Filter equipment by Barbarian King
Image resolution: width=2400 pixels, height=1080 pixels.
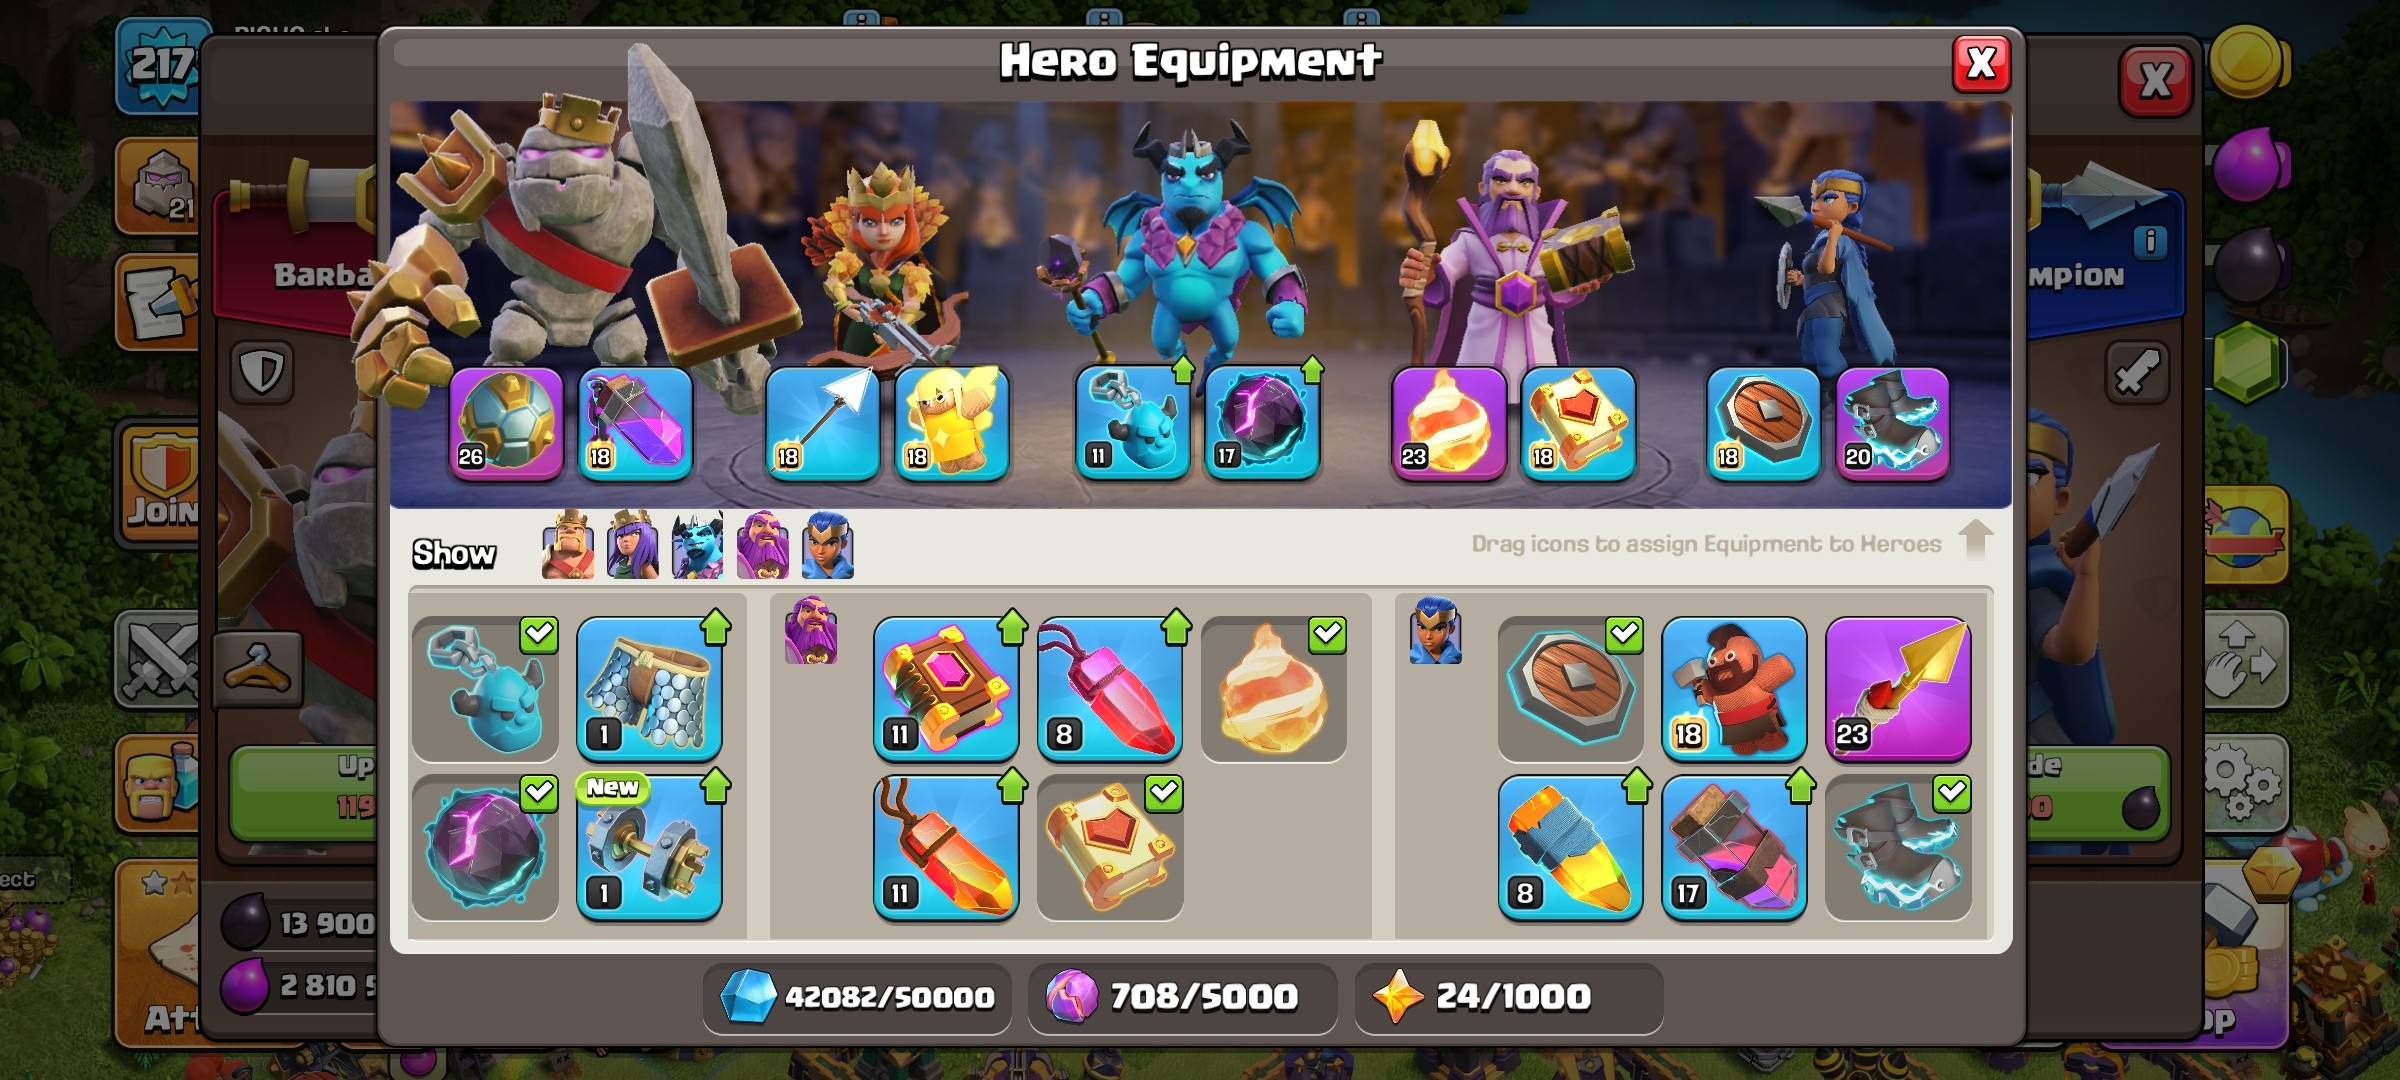[x=567, y=545]
